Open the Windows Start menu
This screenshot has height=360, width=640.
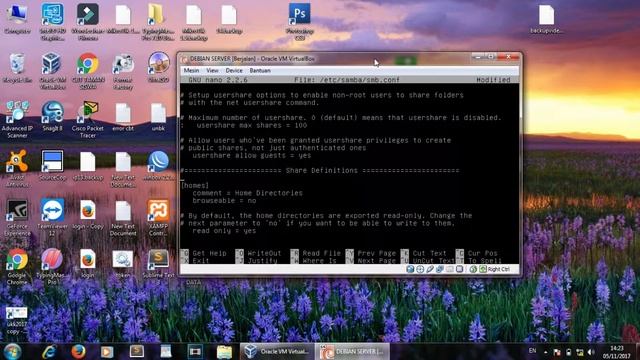(12, 351)
